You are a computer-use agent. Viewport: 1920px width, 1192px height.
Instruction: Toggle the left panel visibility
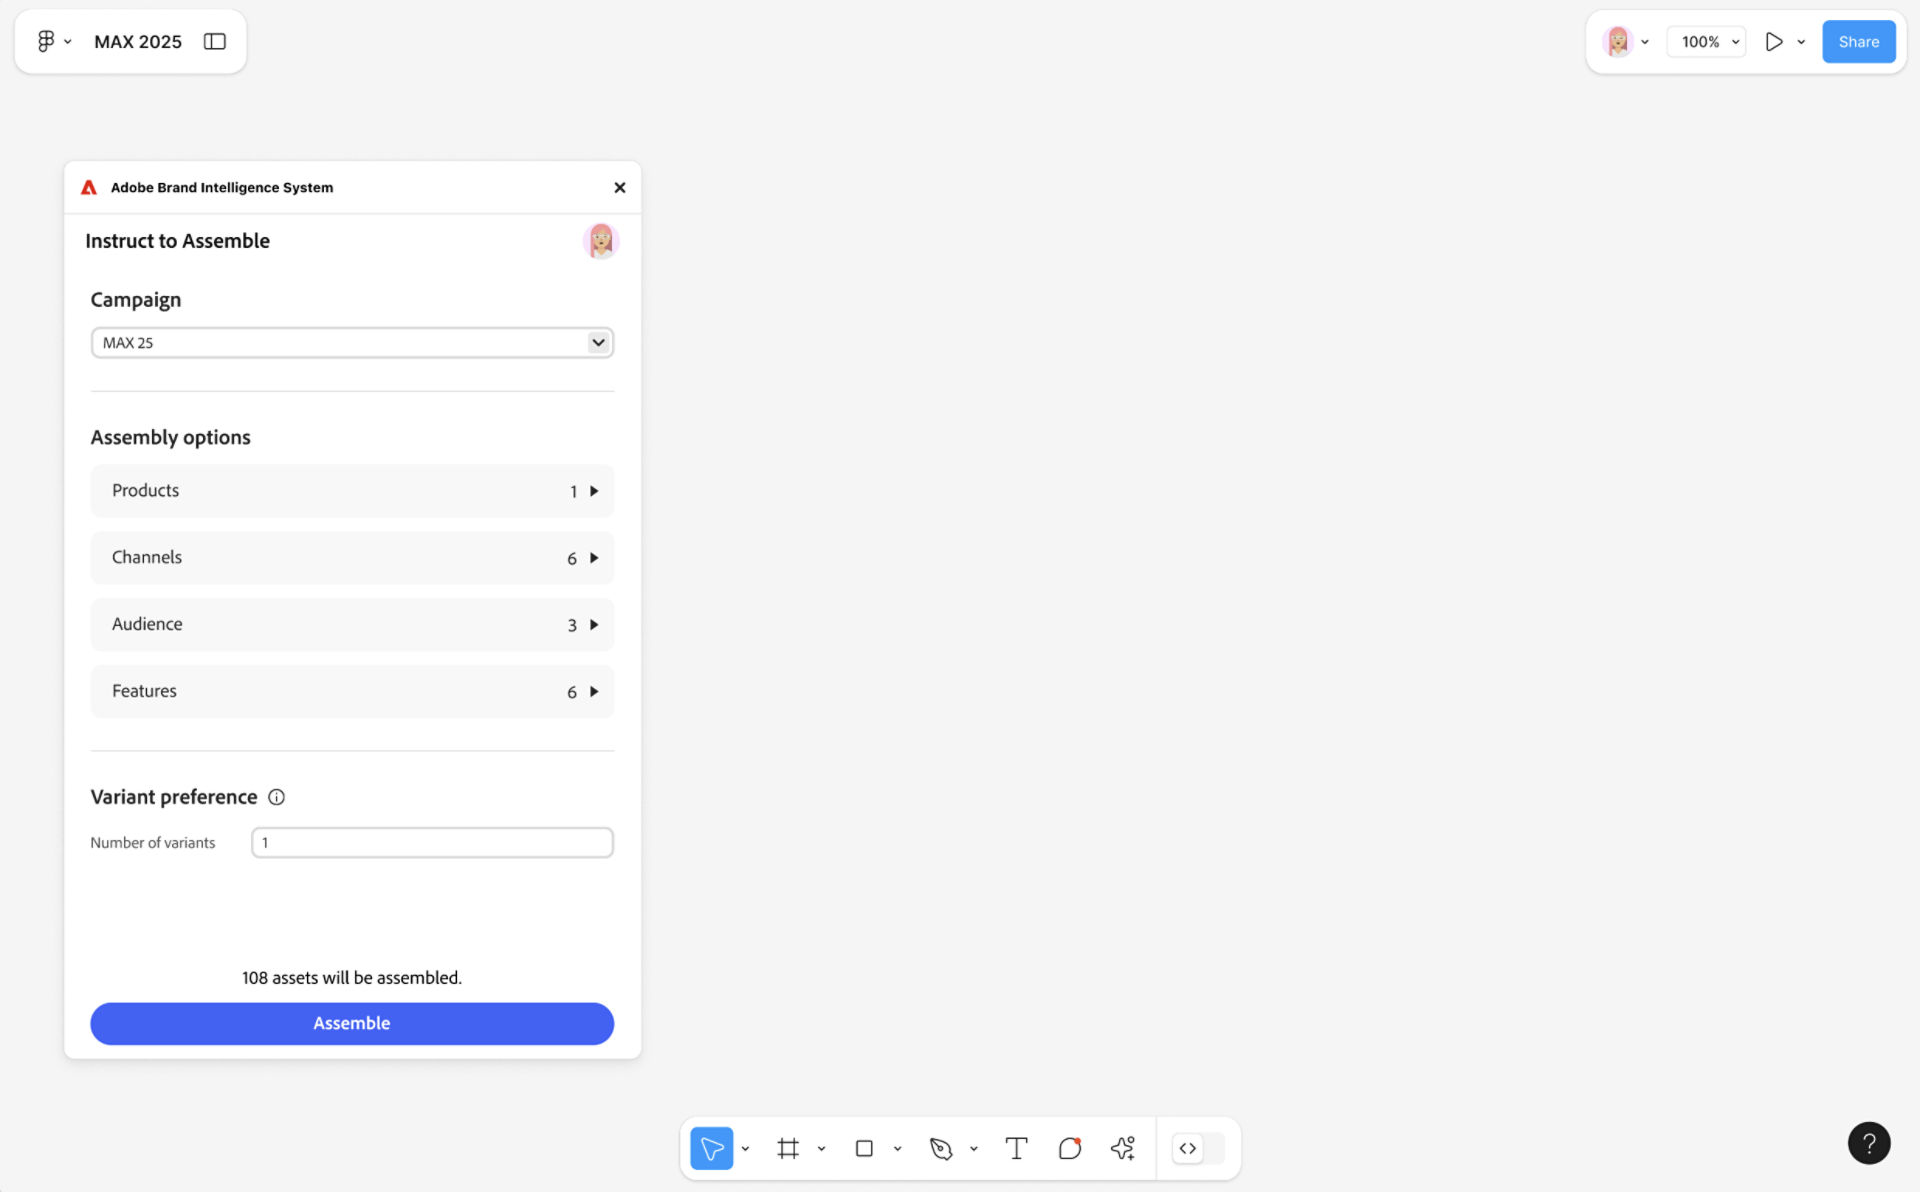(214, 41)
